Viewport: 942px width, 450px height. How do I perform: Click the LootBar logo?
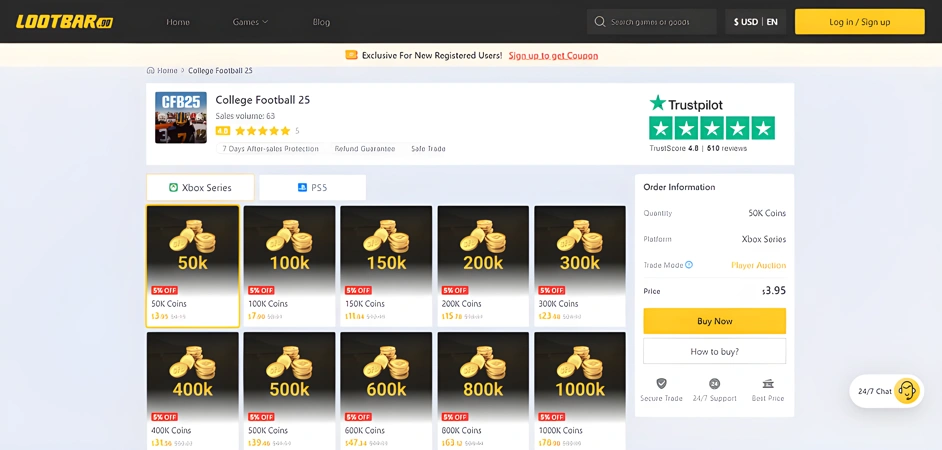(64, 22)
